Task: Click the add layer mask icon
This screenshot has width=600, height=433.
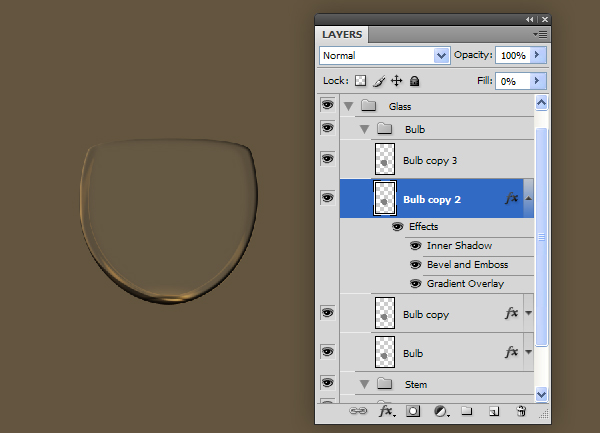Action: pos(413,411)
